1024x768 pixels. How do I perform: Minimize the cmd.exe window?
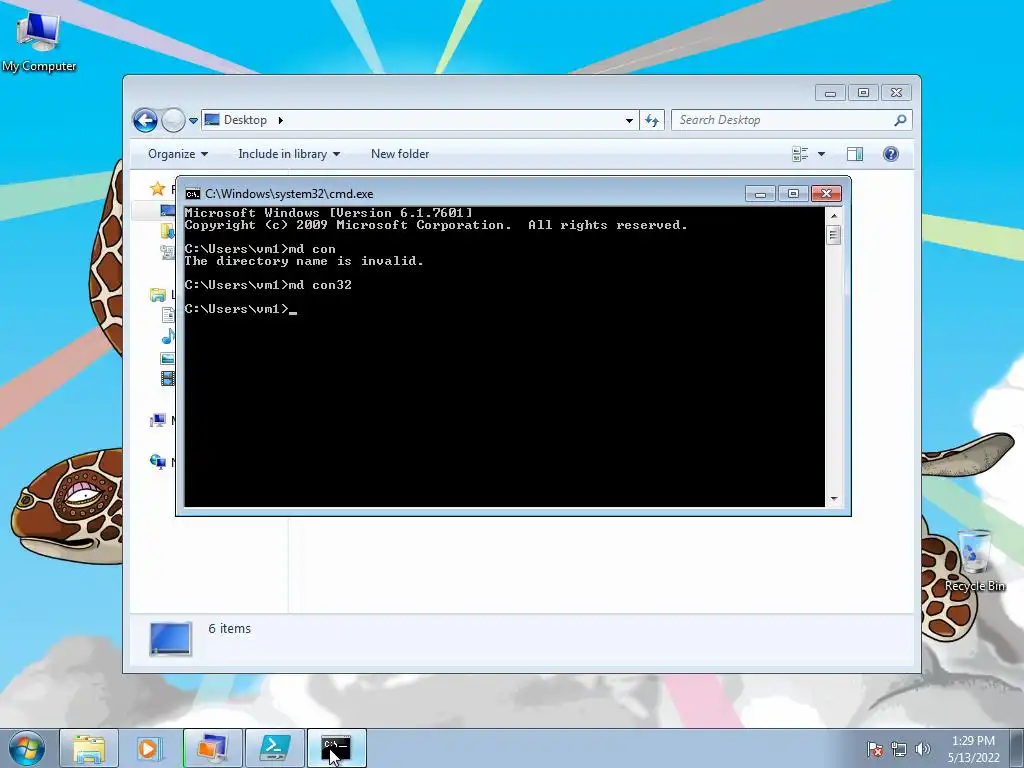[760, 194]
